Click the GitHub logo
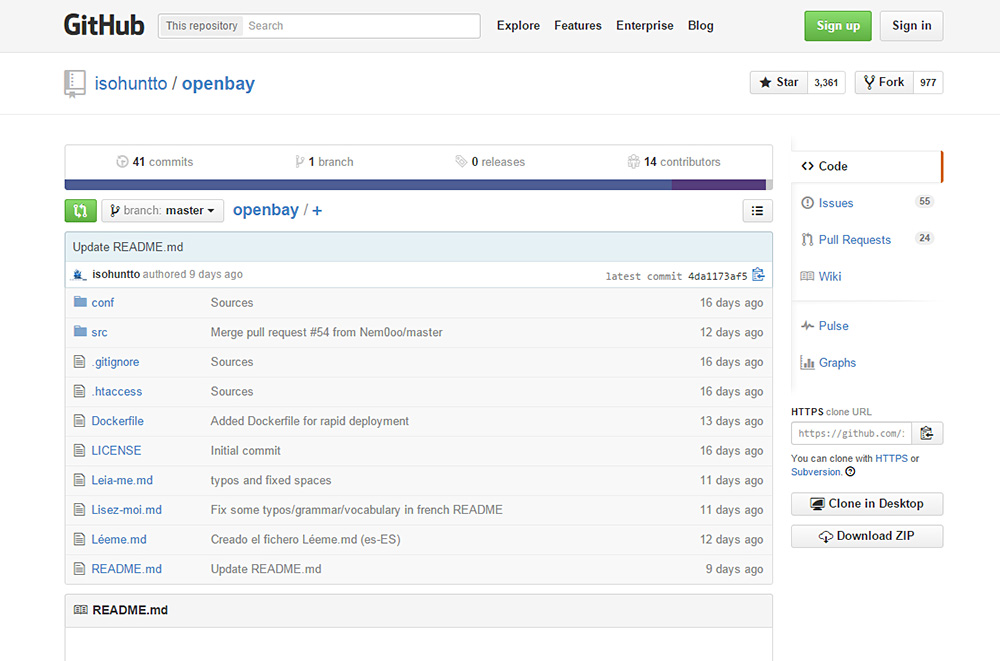The height and width of the screenshot is (661, 1000). point(104,26)
